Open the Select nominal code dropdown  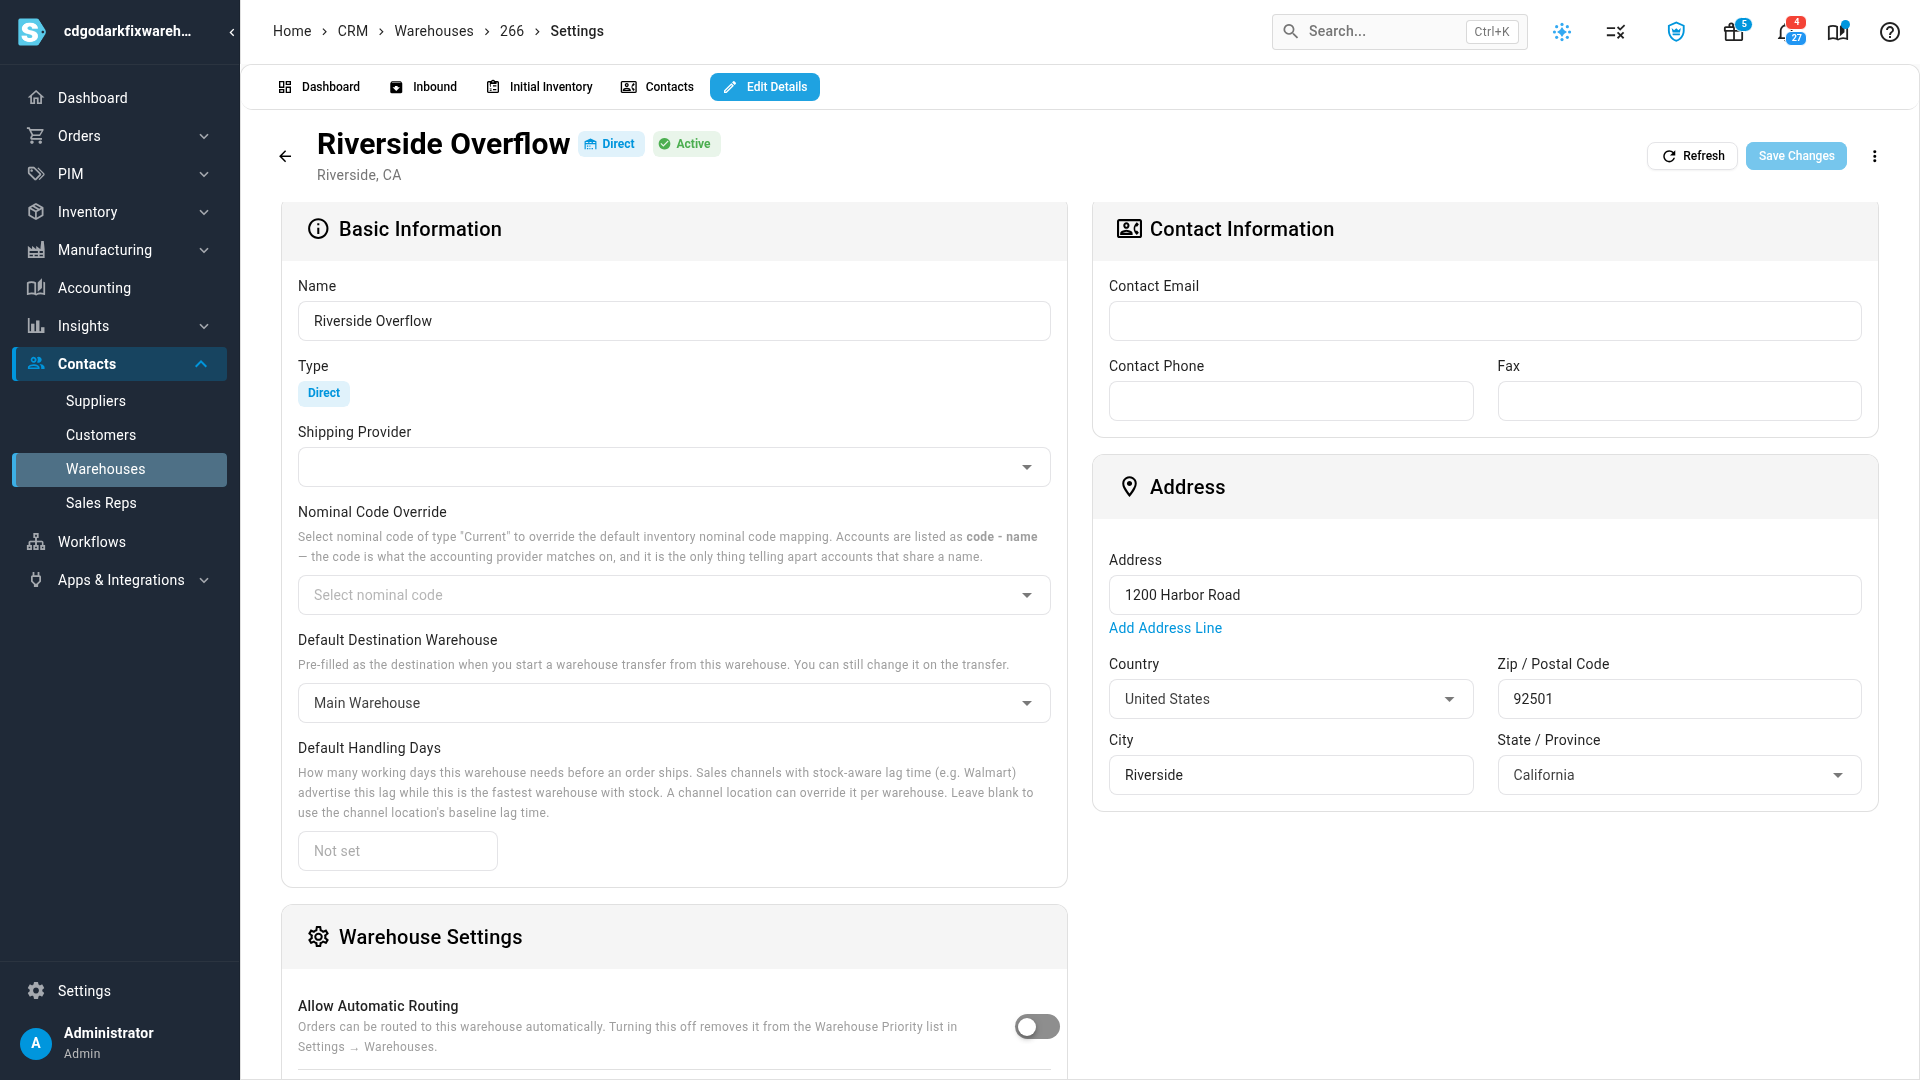point(674,595)
